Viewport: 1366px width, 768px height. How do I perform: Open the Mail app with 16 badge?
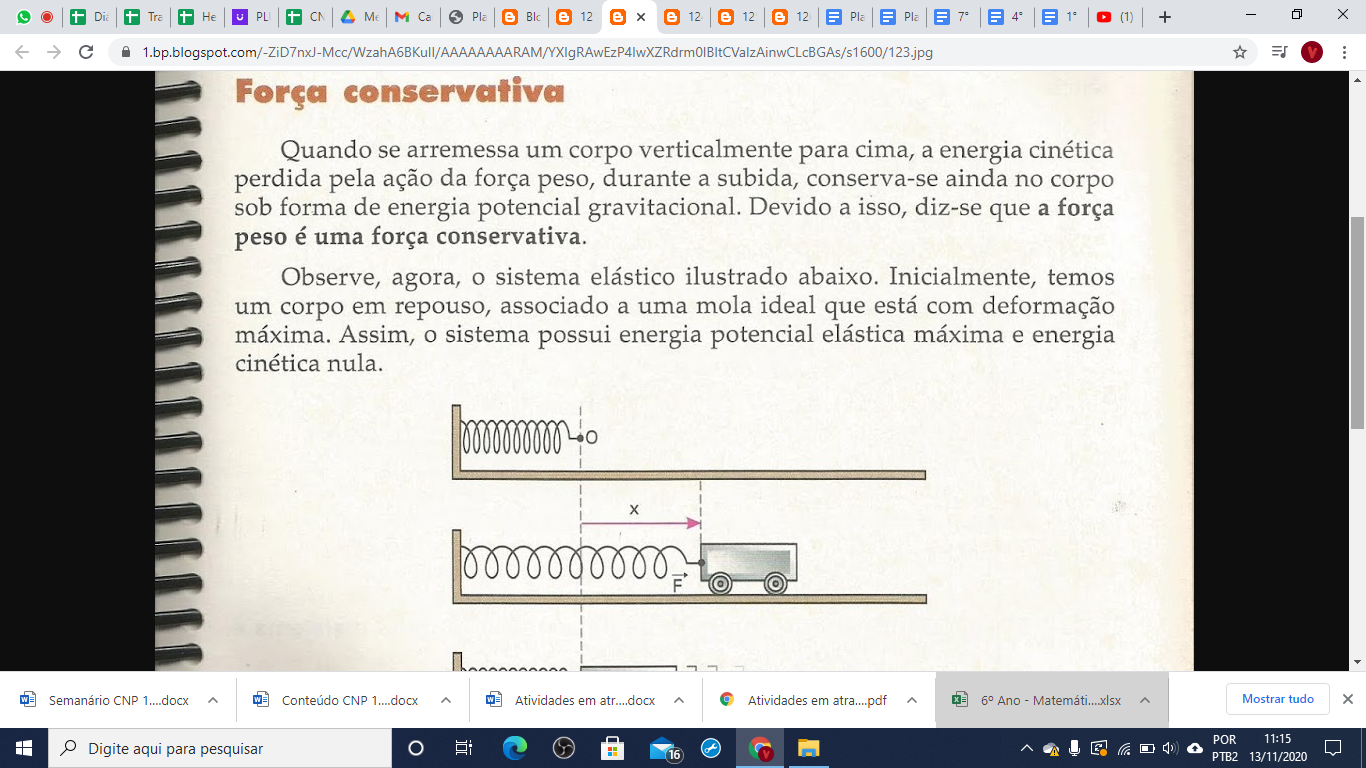[664, 748]
